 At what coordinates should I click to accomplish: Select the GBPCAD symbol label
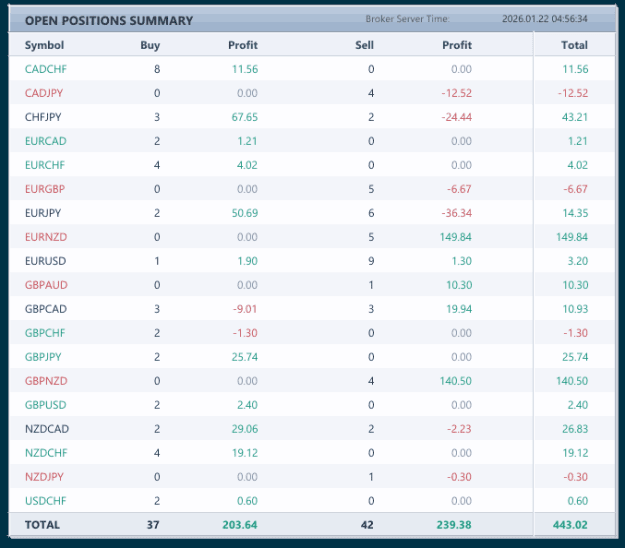click(46, 309)
